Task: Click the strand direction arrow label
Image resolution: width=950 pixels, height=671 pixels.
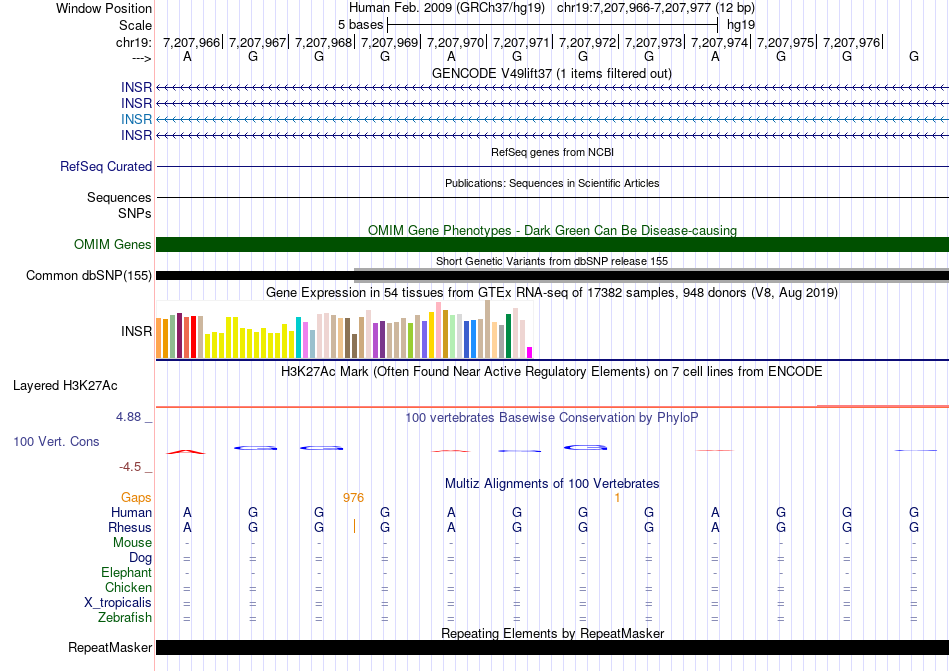Action: 141,58
